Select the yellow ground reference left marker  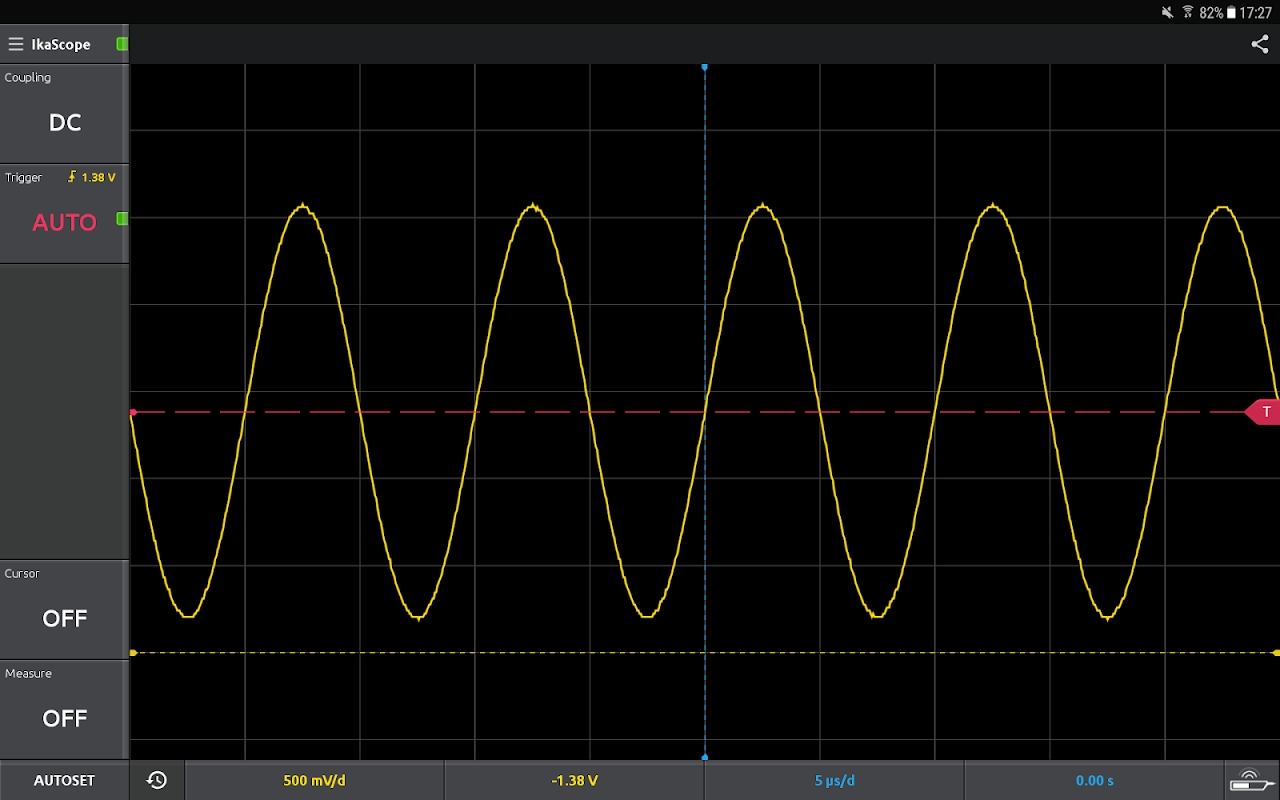tap(133, 652)
